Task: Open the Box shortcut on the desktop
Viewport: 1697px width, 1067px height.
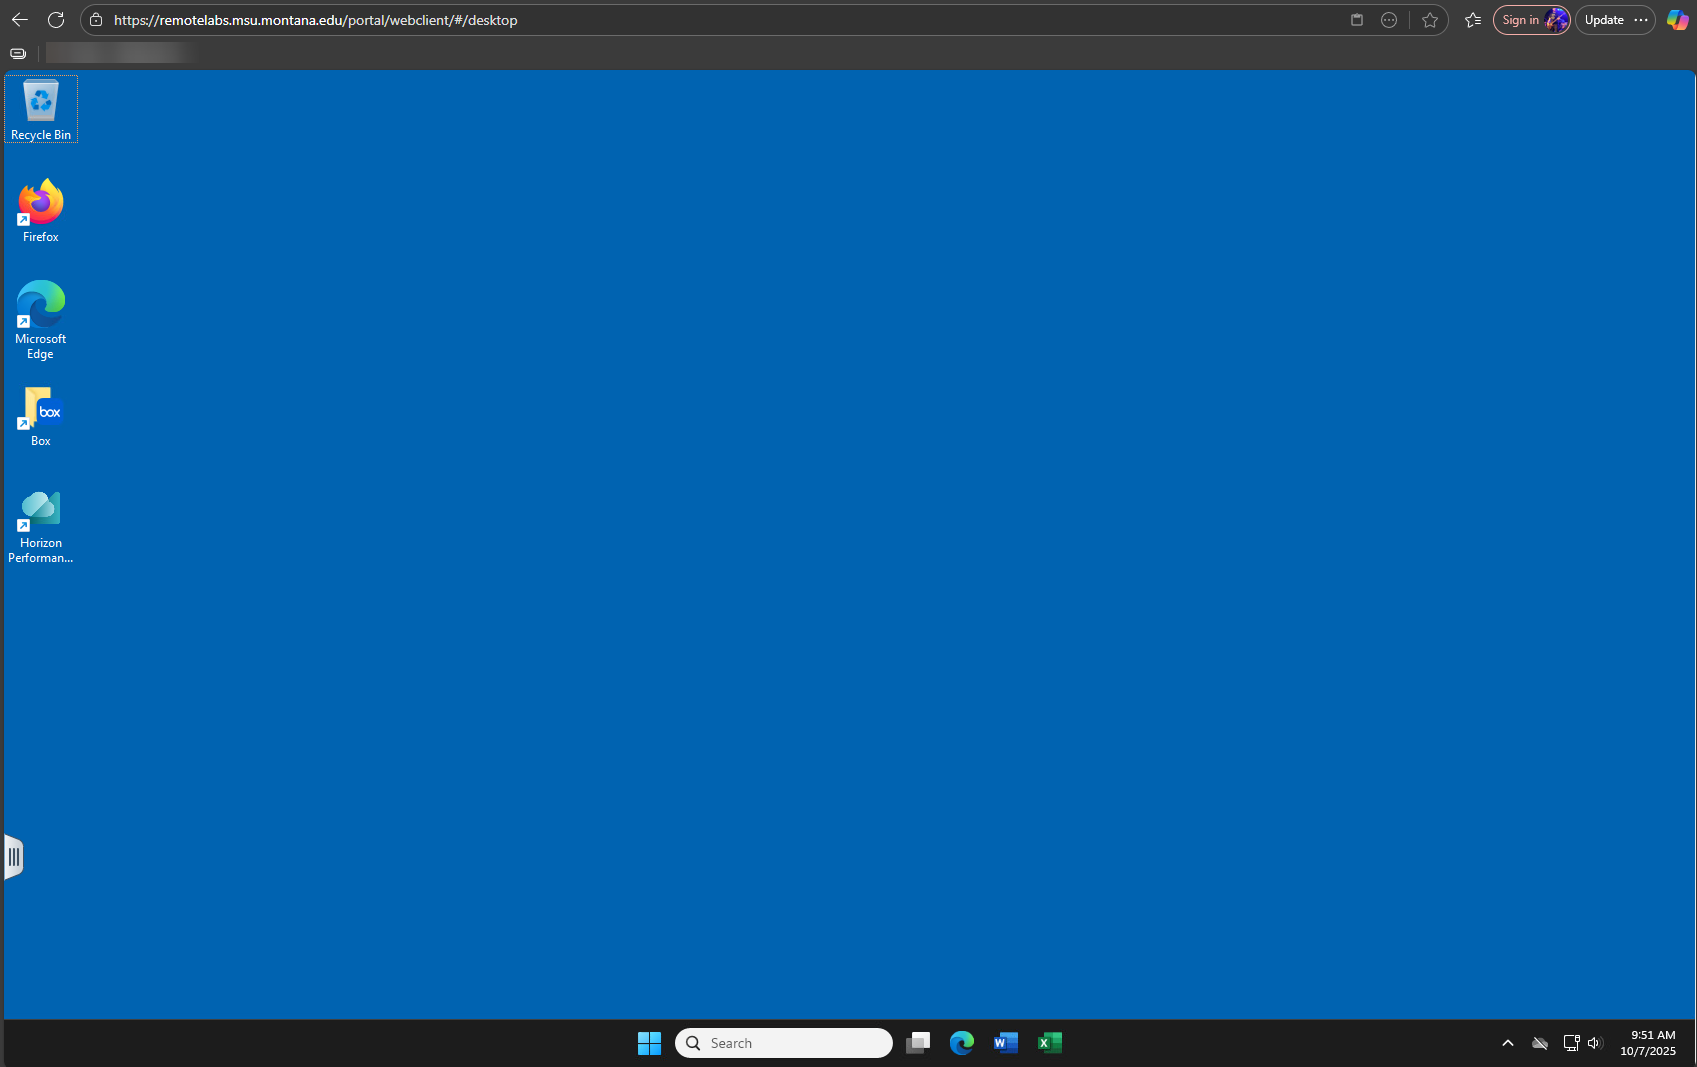Action: click(x=40, y=411)
